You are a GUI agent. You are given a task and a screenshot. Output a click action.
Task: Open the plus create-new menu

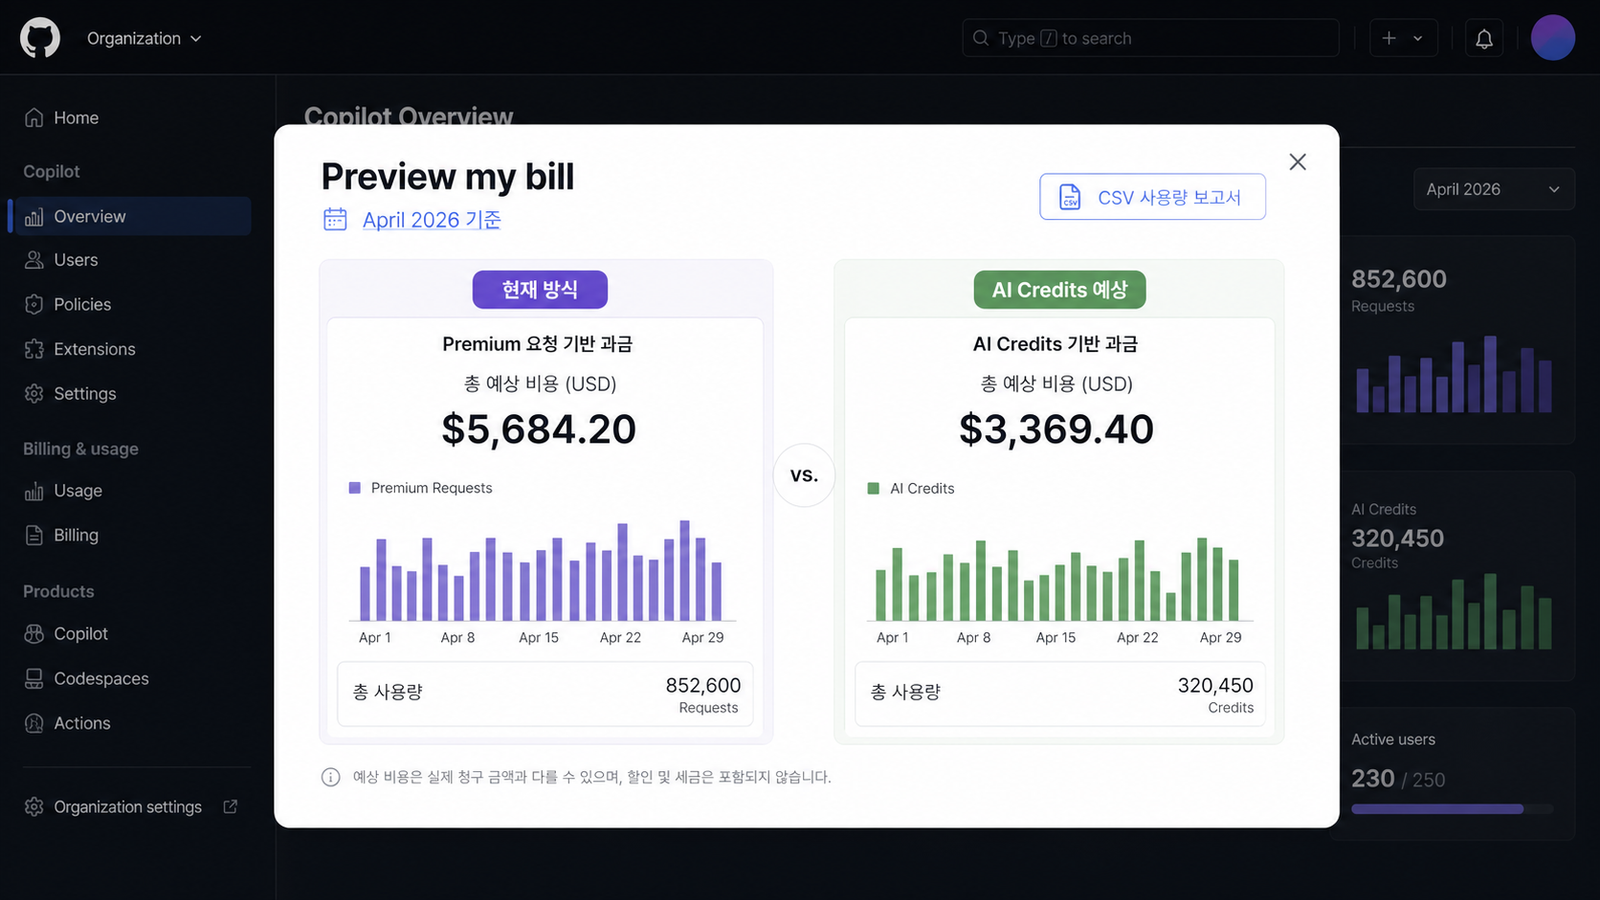[1403, 38]
